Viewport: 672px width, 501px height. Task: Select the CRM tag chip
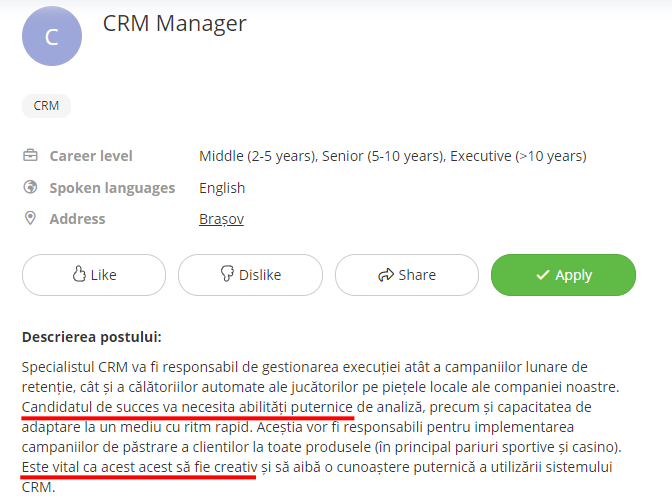(x=46, y=105)
